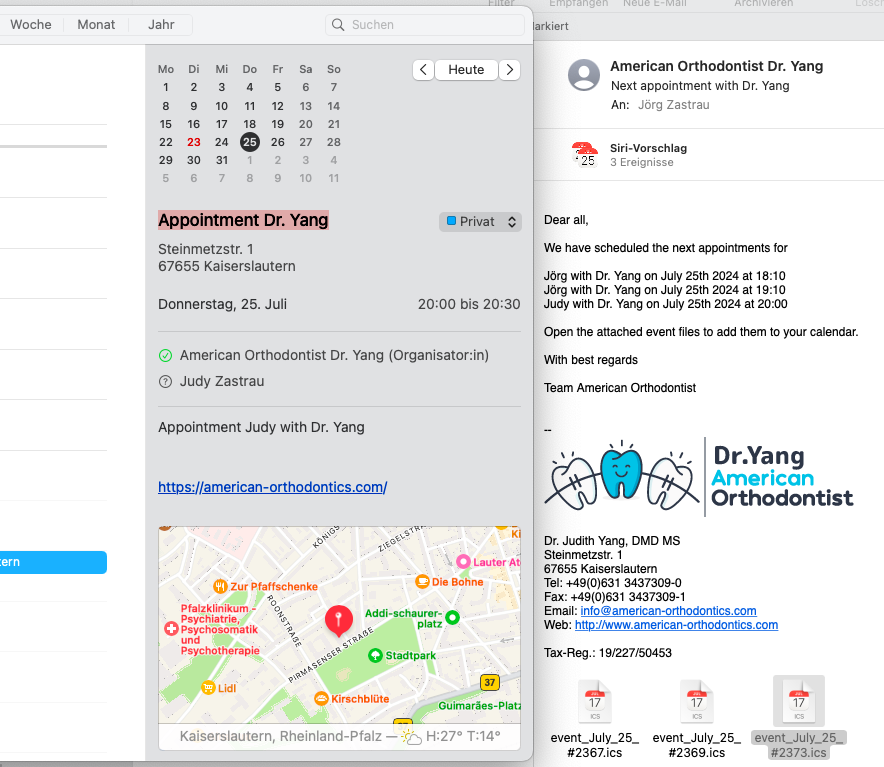
Task: Click the Lidl shop map marker
Action: coord(208,688)
